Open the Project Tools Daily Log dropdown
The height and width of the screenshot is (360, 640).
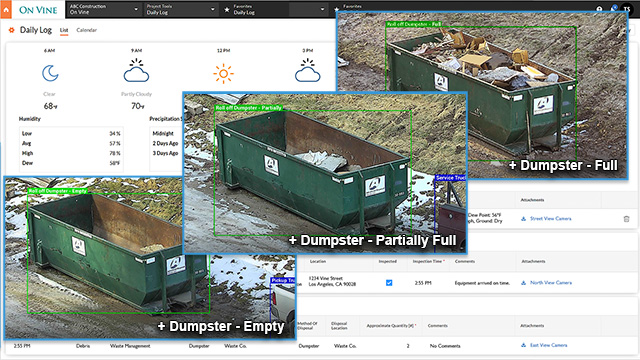(x=181, y=9)
